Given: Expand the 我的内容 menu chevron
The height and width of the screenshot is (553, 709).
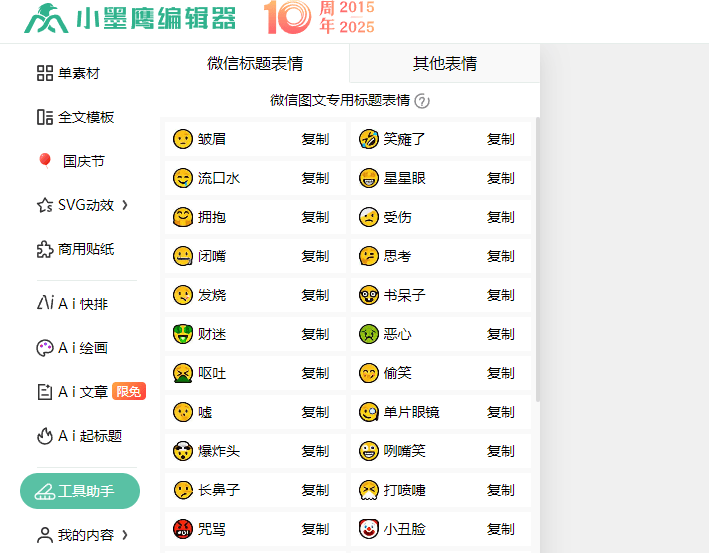Looking at the screenshot, I should pos(125,535).
